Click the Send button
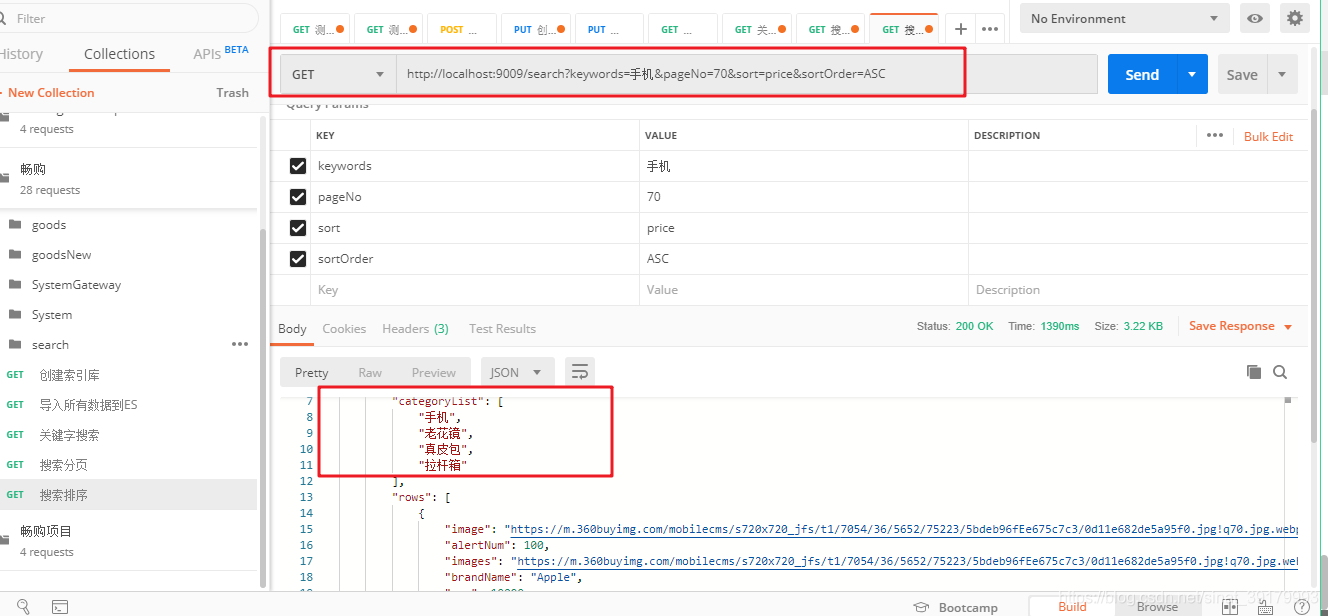The height and width of the screenshot is (616, 1328). click(1142, 74)
